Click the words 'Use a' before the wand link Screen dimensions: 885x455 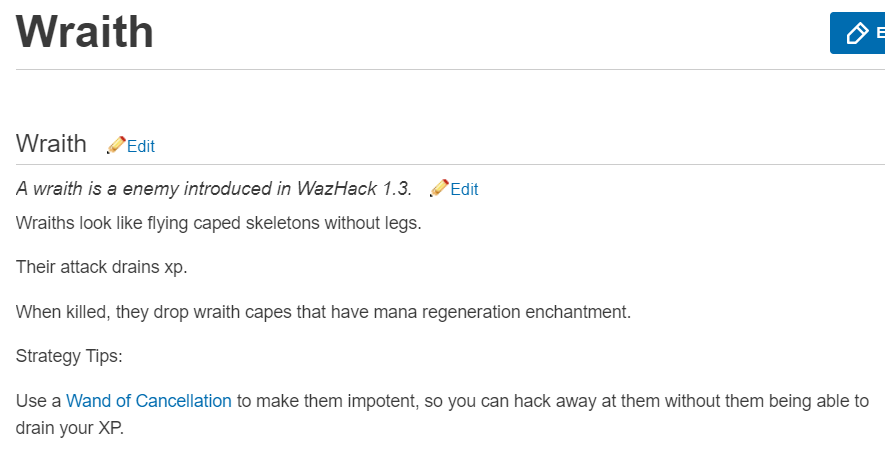point(38,401)
